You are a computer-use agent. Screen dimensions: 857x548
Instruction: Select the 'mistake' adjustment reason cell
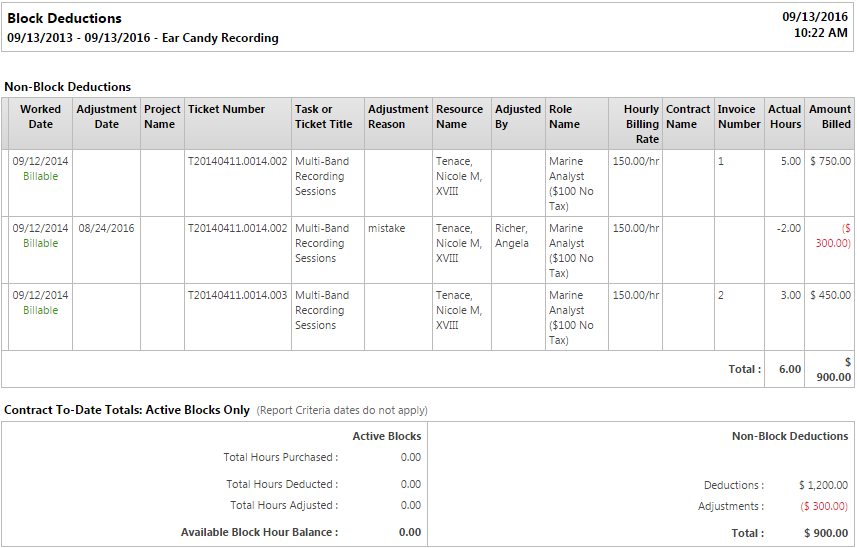386,228
